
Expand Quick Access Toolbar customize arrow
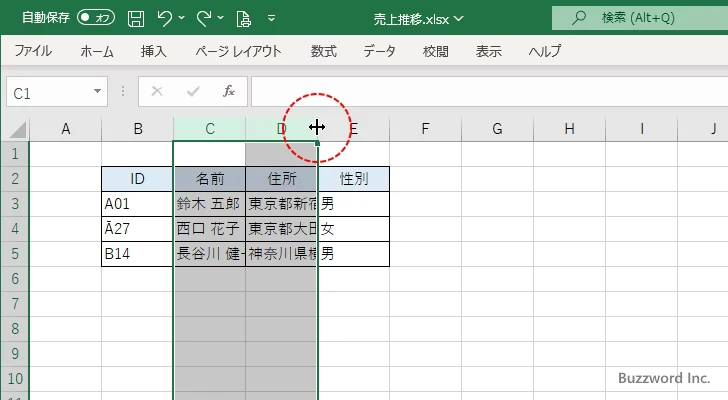point(272,19)
